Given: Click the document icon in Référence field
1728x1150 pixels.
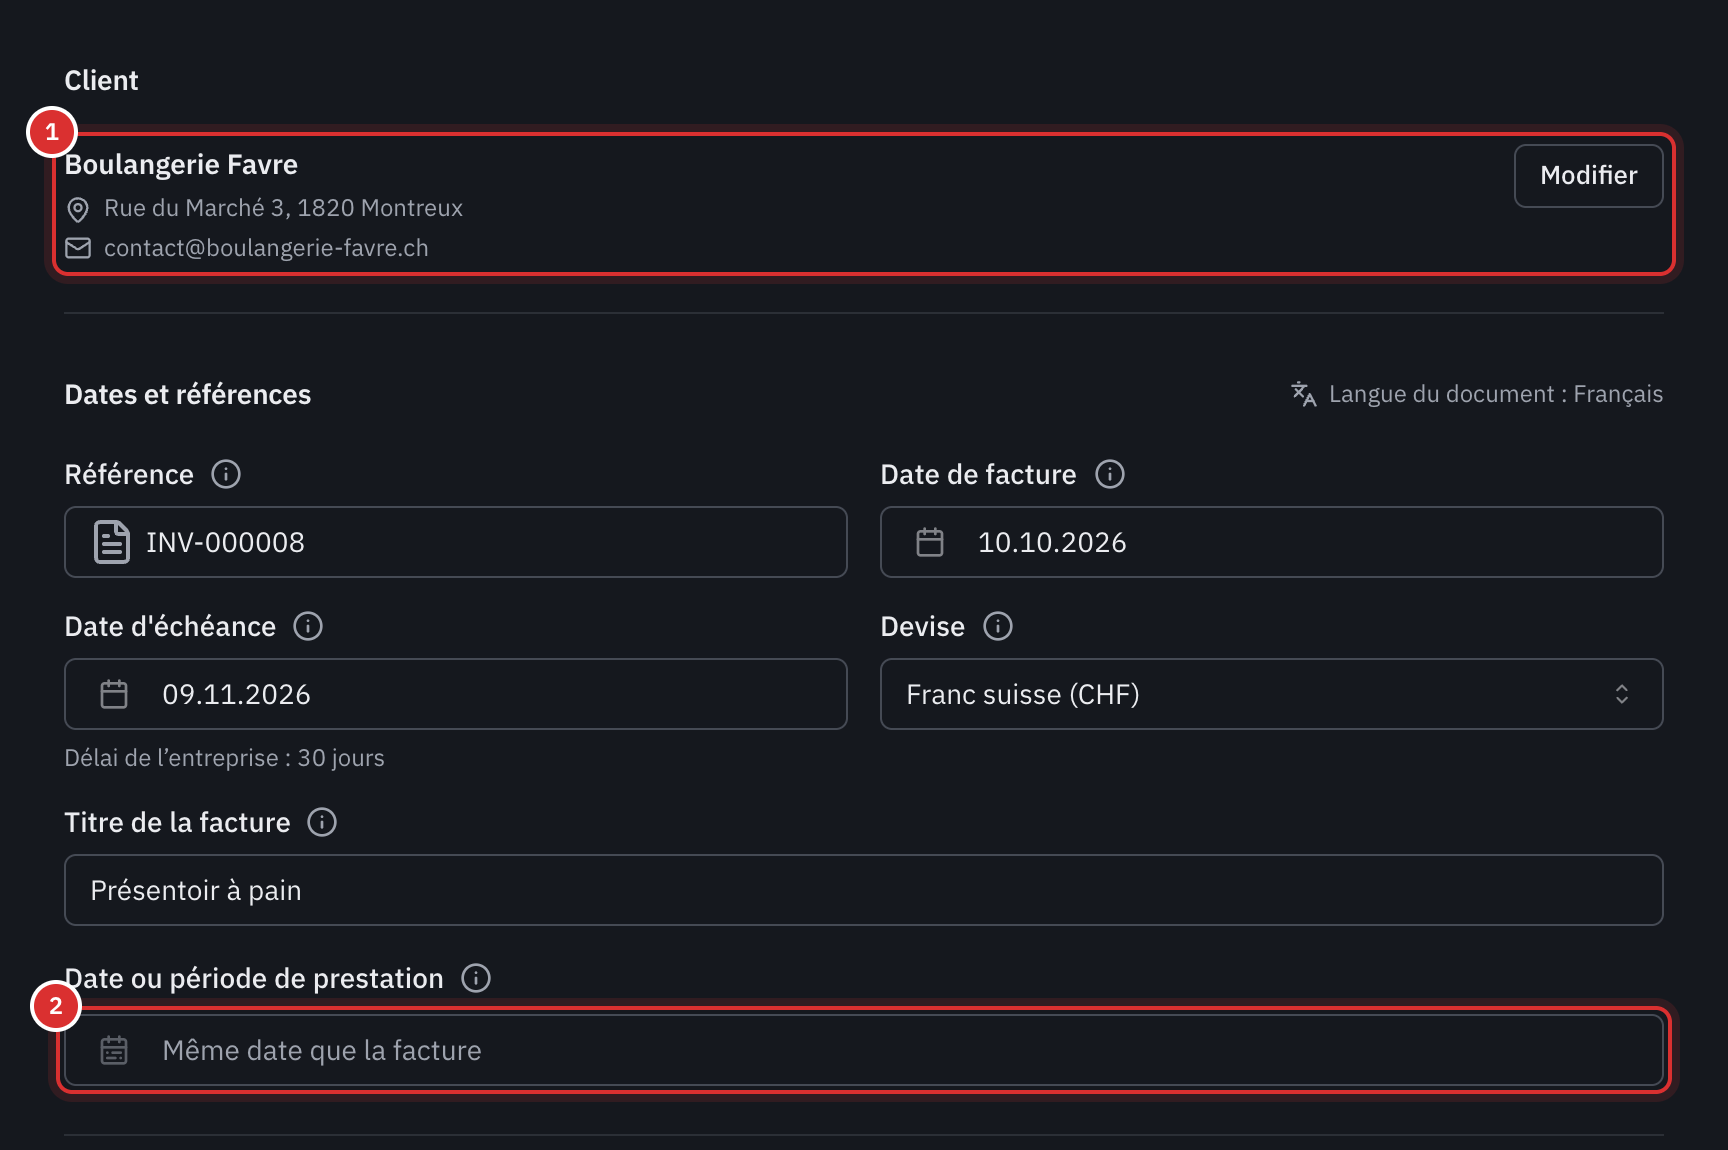Looking at the screenshot, I should [112, 542].
